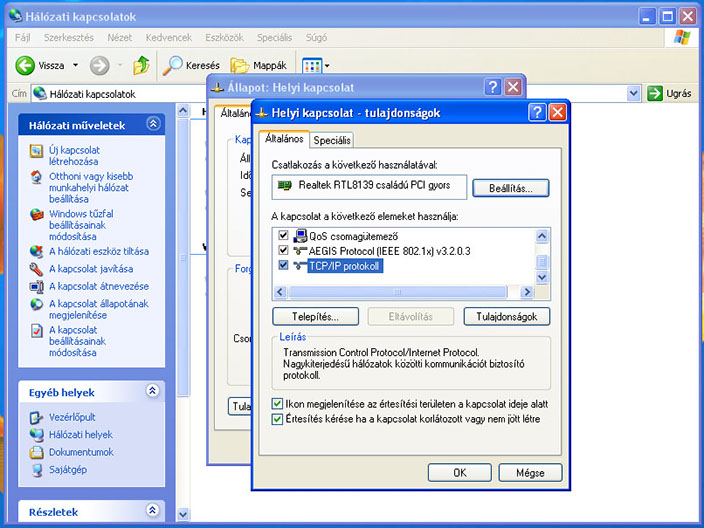Screen dimensions: 704x528
Task: Switch to the Speciális tab in dialog
Action: coord(332,141)
